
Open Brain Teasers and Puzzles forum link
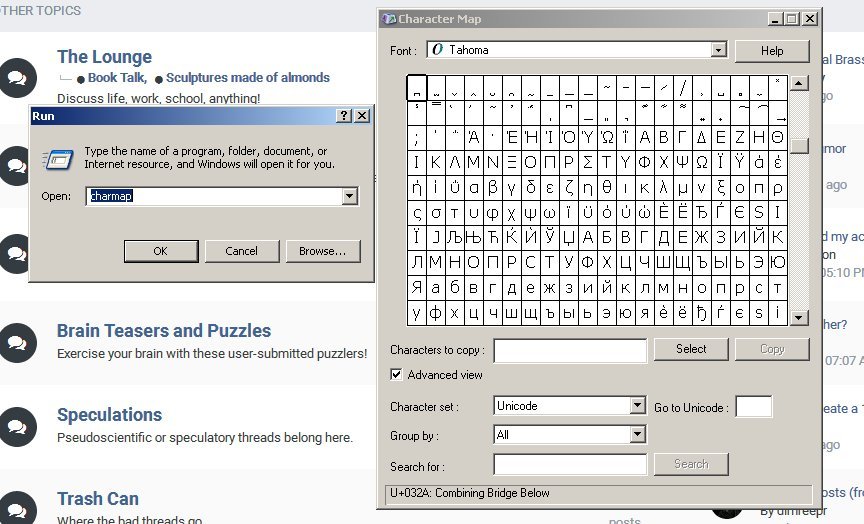pos(164,331)
